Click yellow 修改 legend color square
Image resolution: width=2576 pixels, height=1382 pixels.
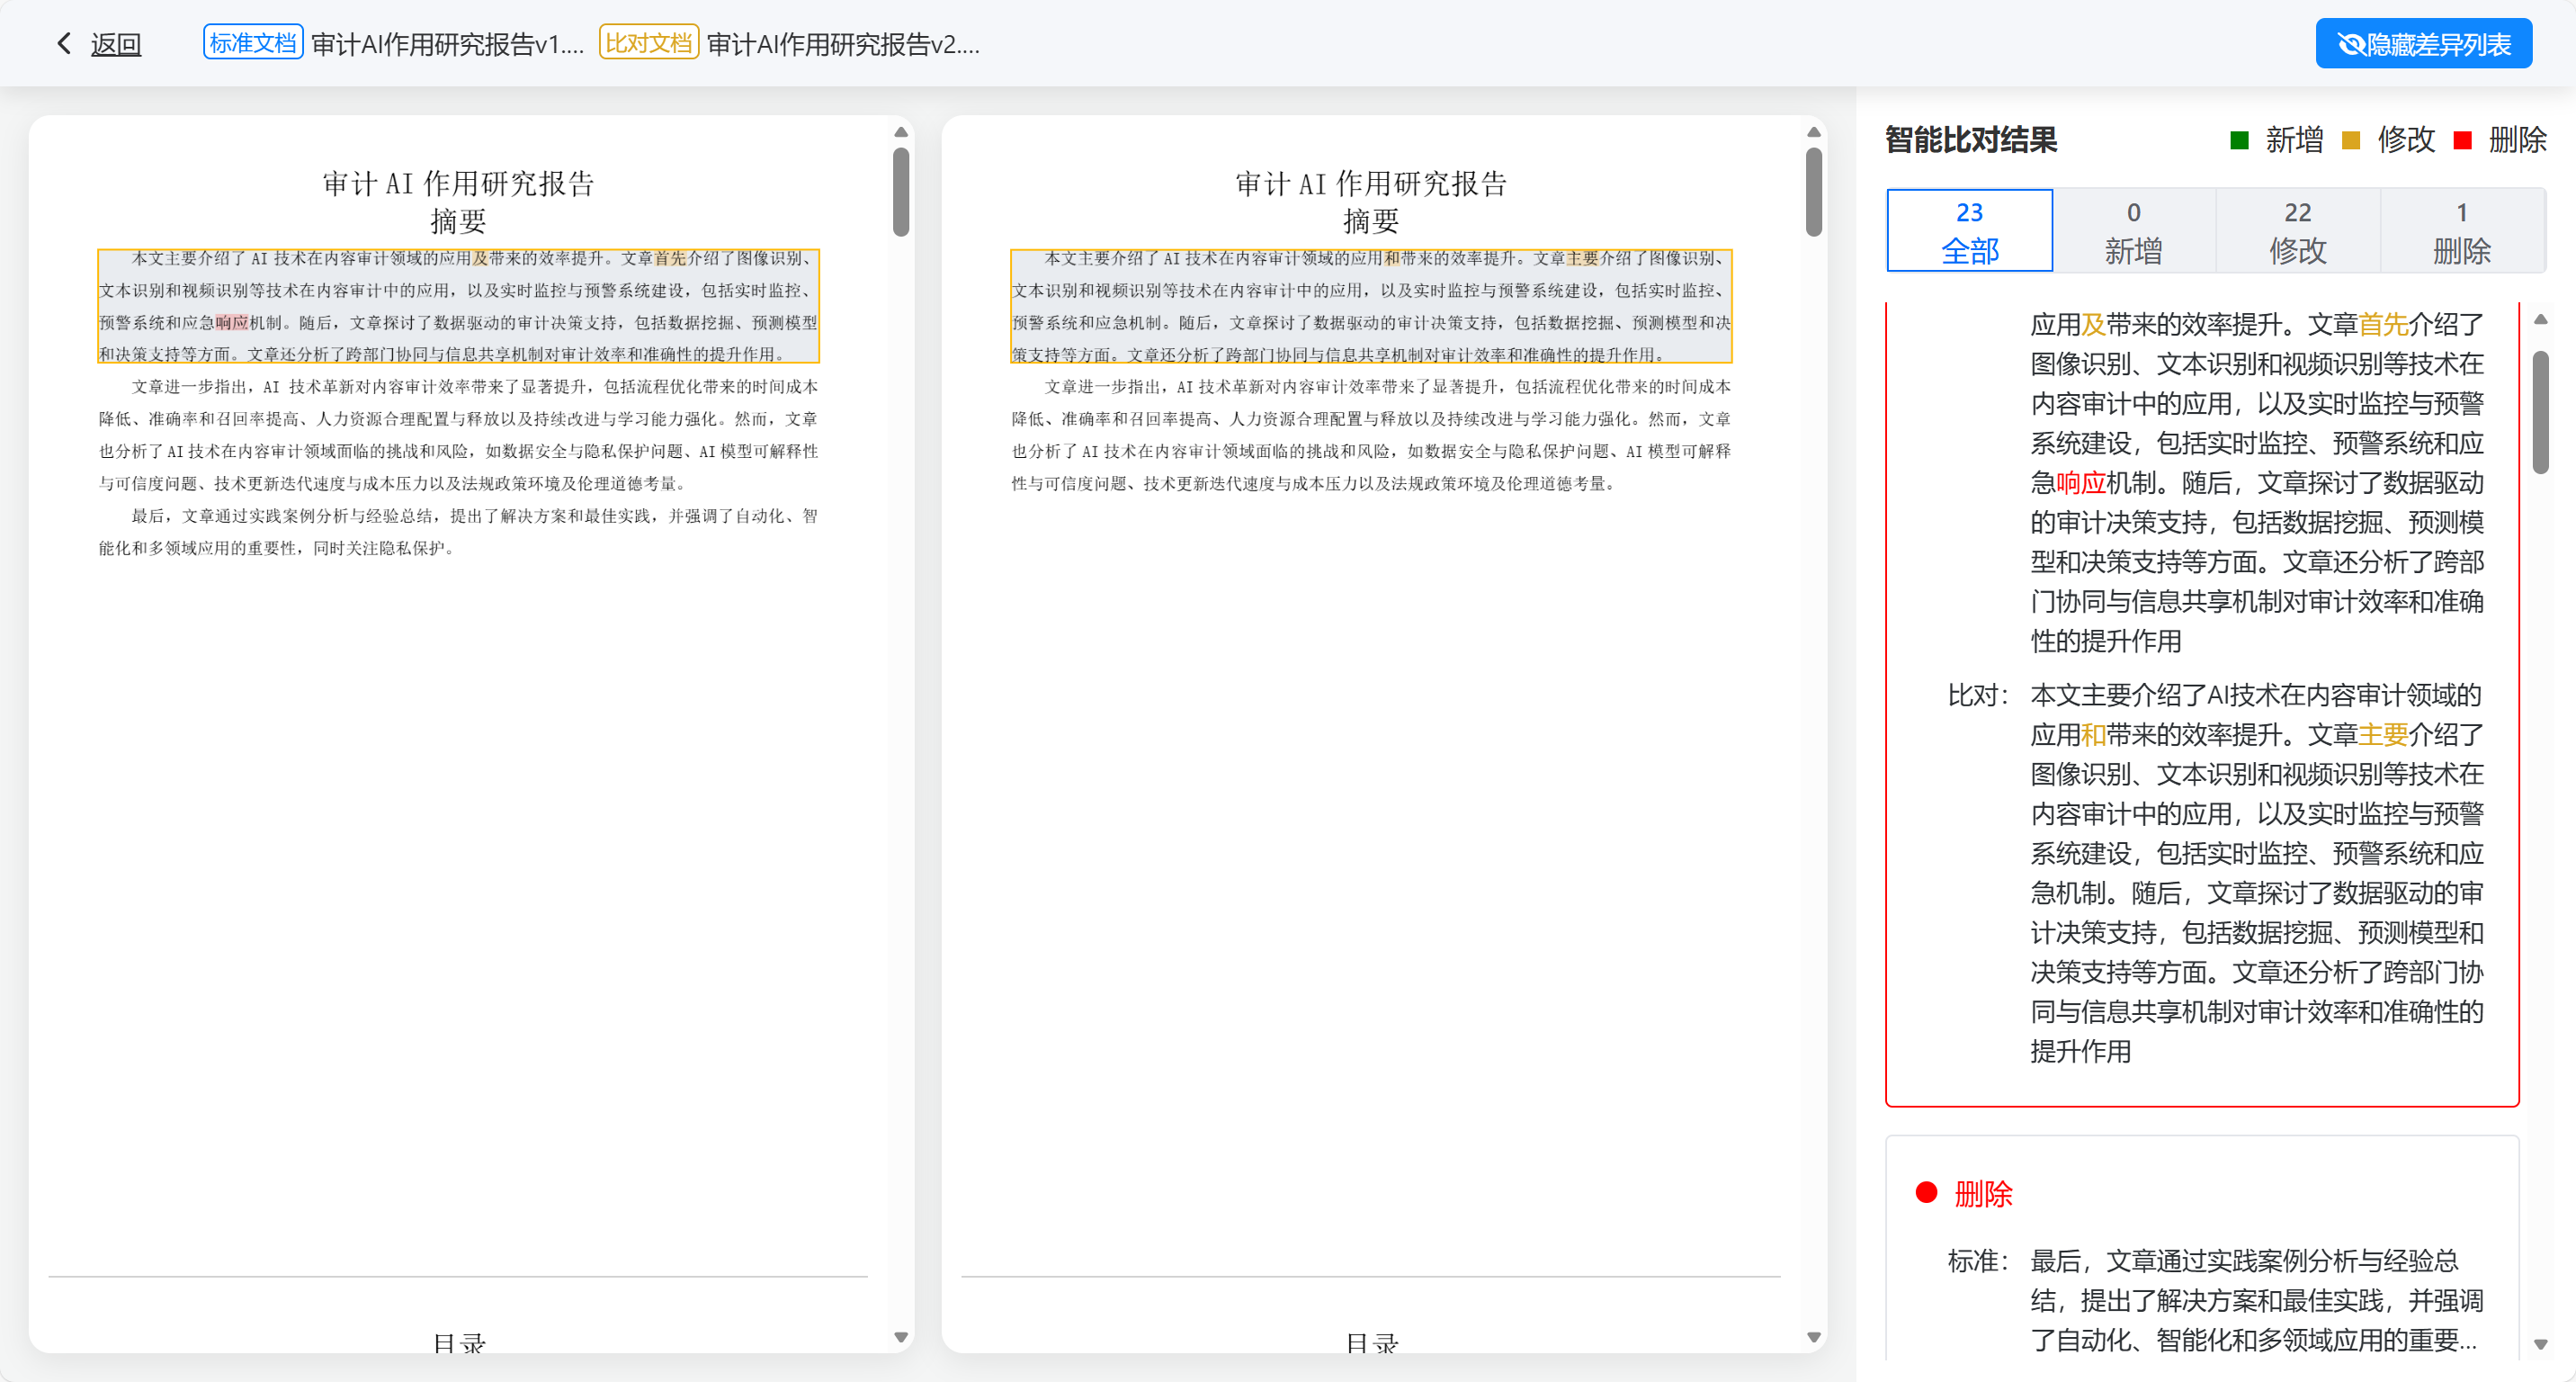point(2351,141)
